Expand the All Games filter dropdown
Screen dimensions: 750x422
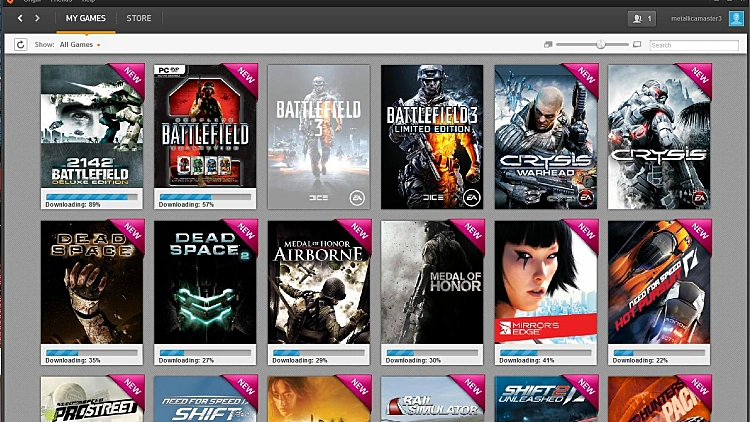[x=80, y=45]
